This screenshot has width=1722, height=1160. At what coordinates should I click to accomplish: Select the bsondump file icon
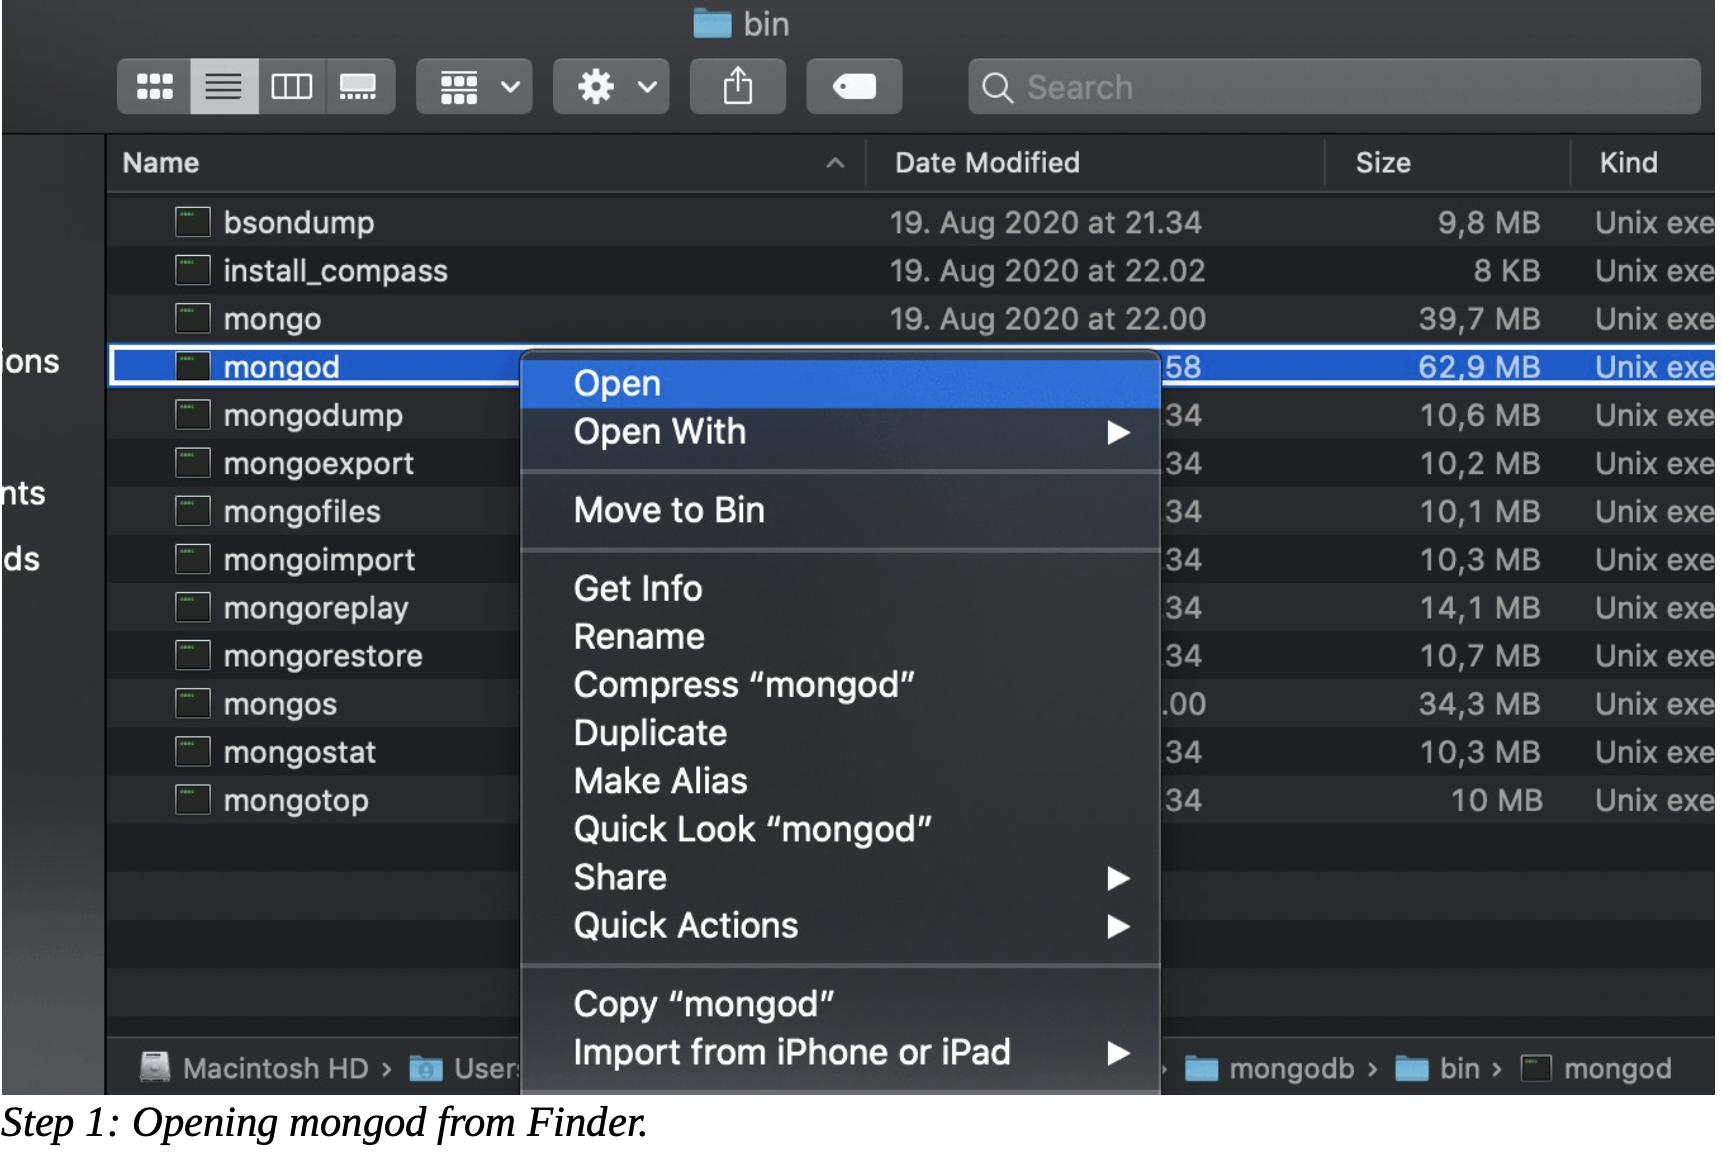tap(193, 222)
